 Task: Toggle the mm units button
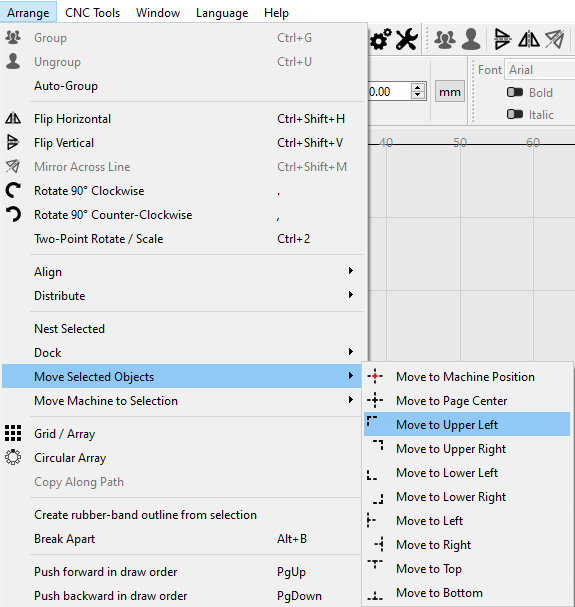(450, 92)
